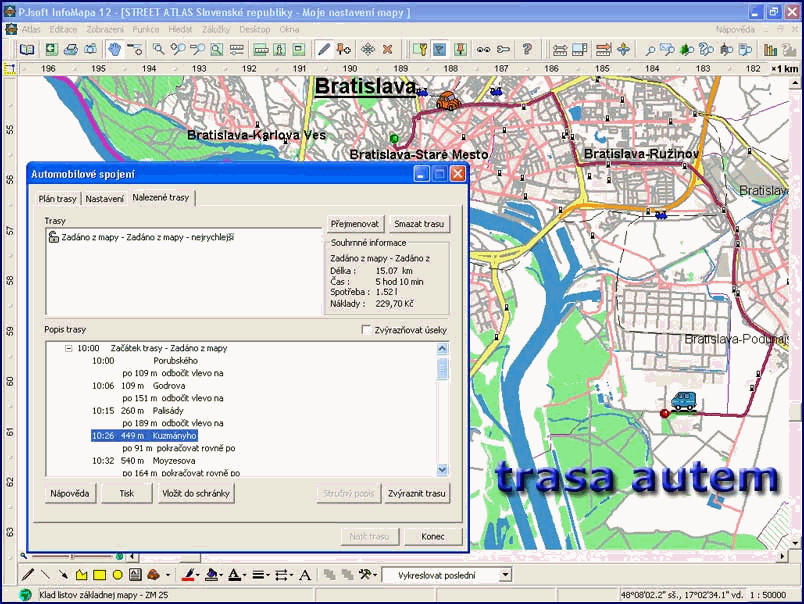Image resolution: width=804 pixels, height=604 pixels.
Task: Open the Hledat menu
Action: tap(180, 29)
